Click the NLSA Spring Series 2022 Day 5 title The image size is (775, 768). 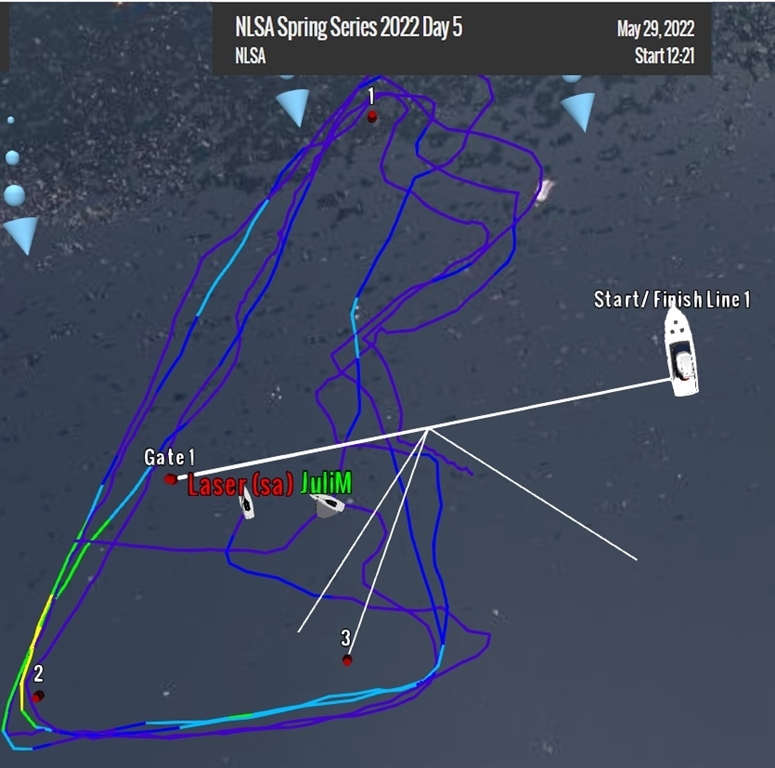pos(348,27)
